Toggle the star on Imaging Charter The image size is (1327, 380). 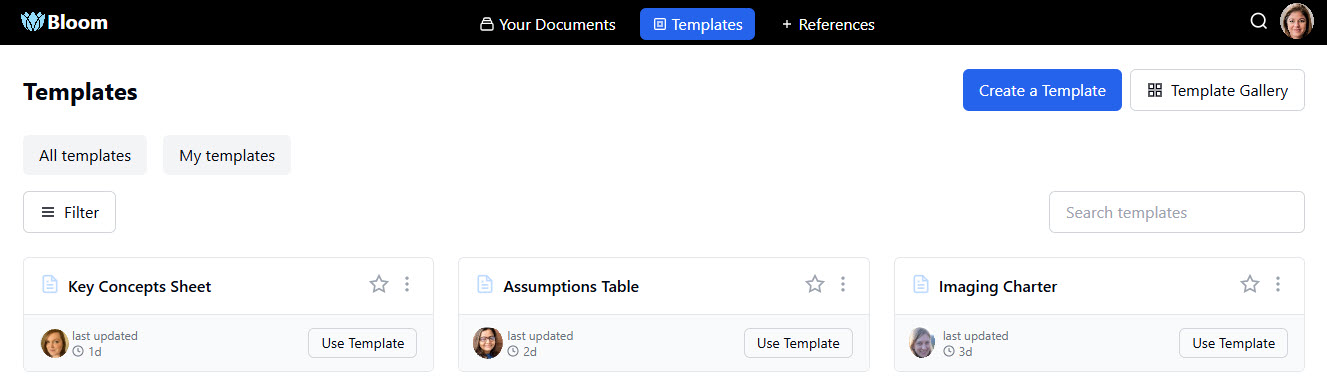coord(1250,285)
